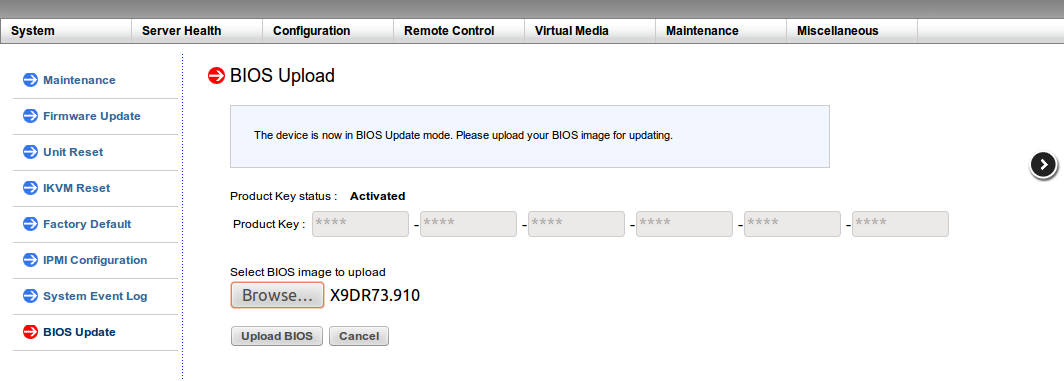Cancel the BIOS upload
This screenshot has height=381, width=1064.
(x=359, y=336)
